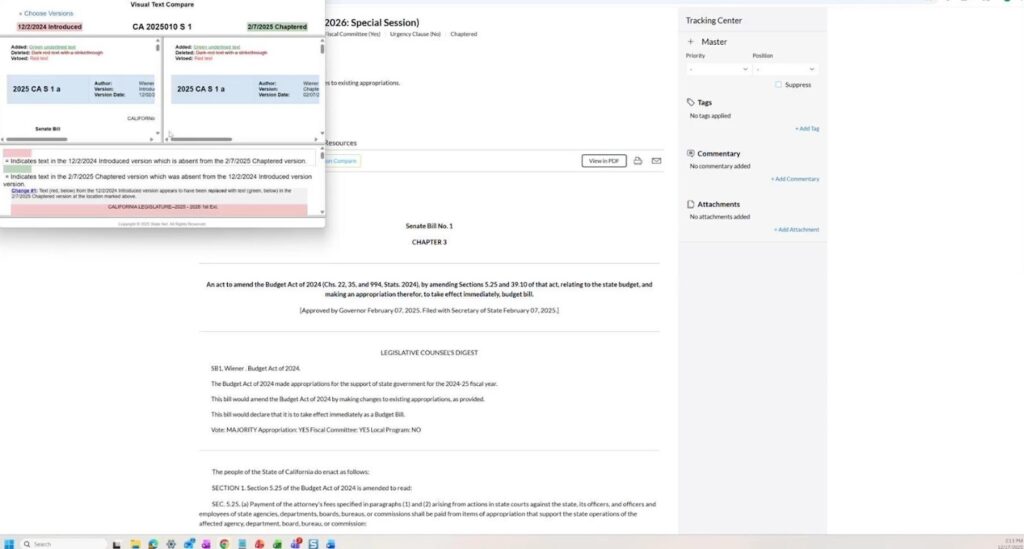Click the email envelope icon
Screen dimensions: 1024x549
tap(656, 161)
